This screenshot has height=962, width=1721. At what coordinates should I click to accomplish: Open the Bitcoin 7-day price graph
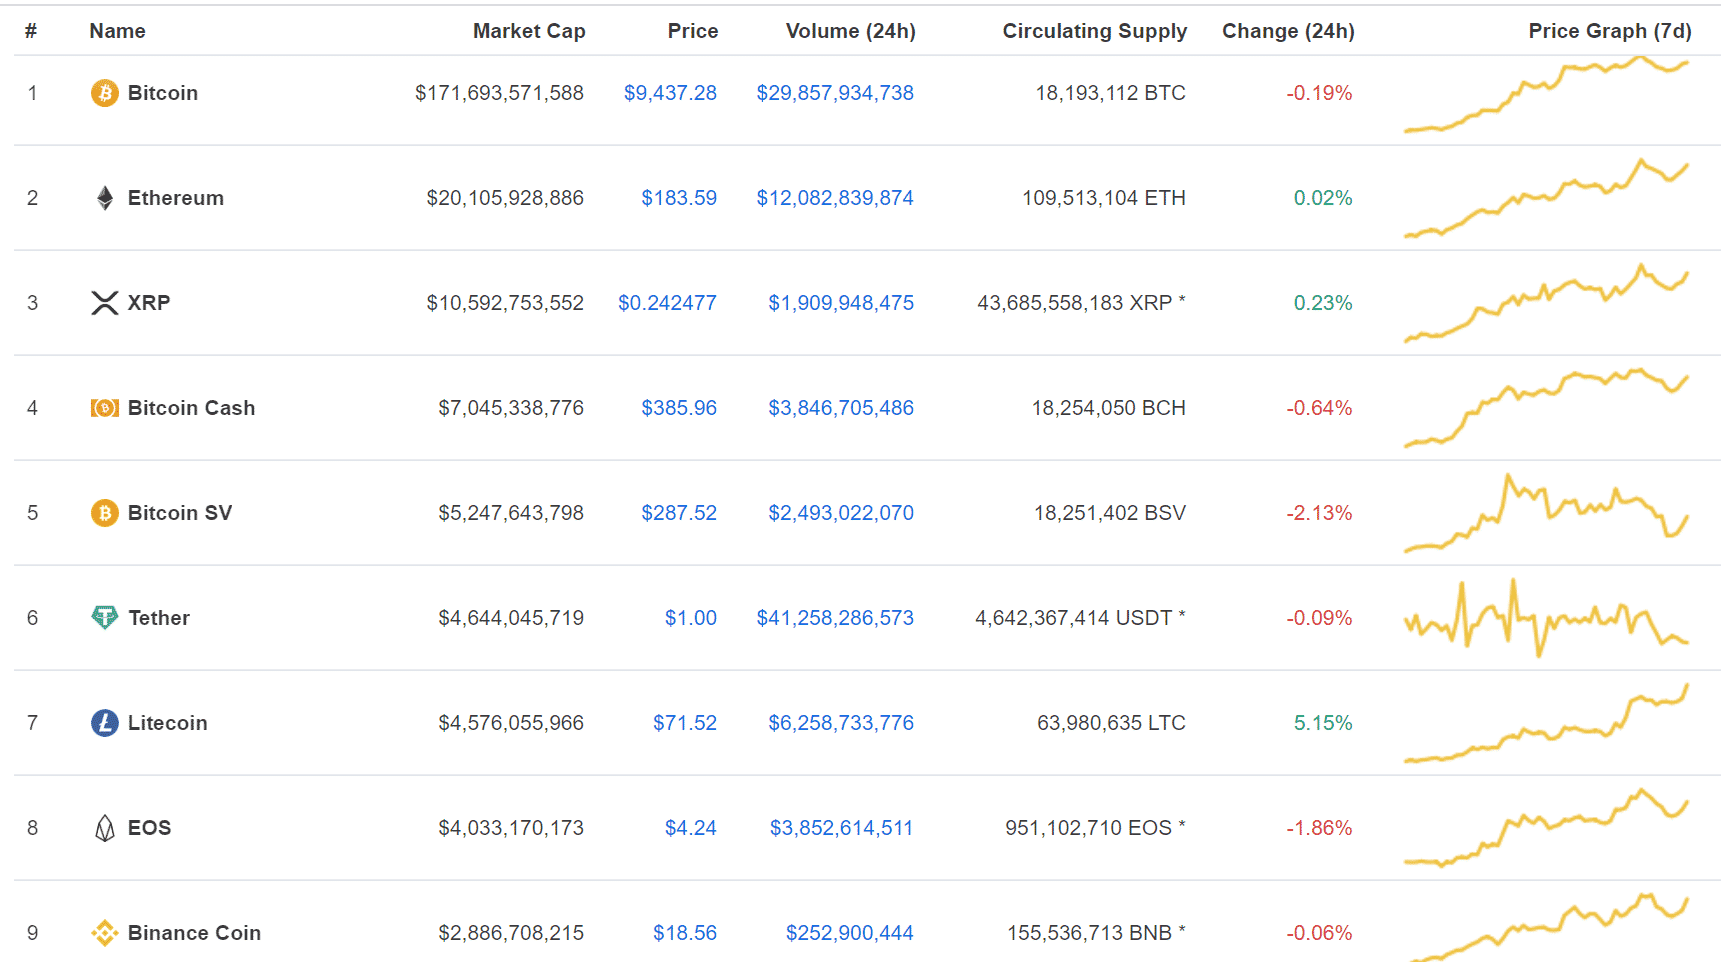(x=1546, y=94)
